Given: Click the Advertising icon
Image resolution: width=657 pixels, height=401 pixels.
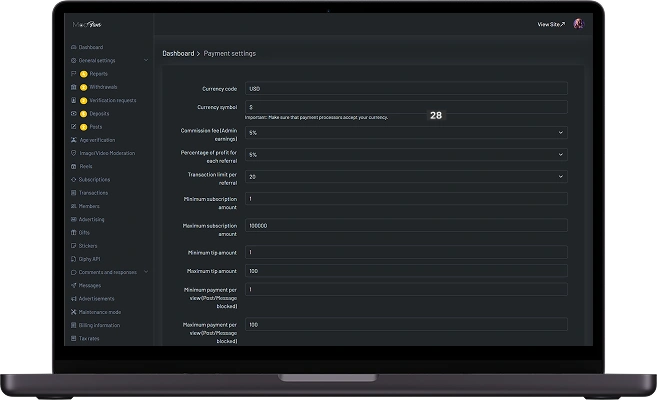Looking at the screenshot, I should 74,219.
